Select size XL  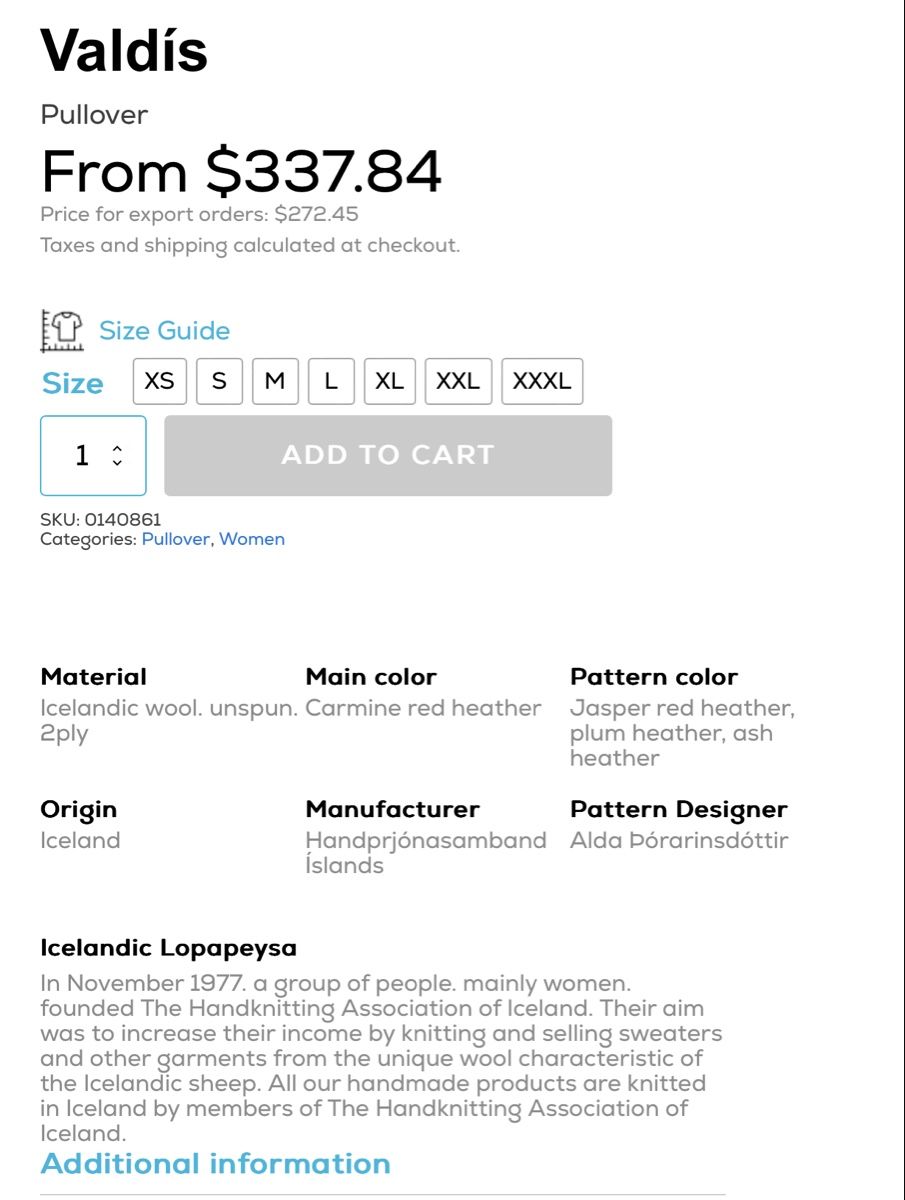tap(390, 381)
